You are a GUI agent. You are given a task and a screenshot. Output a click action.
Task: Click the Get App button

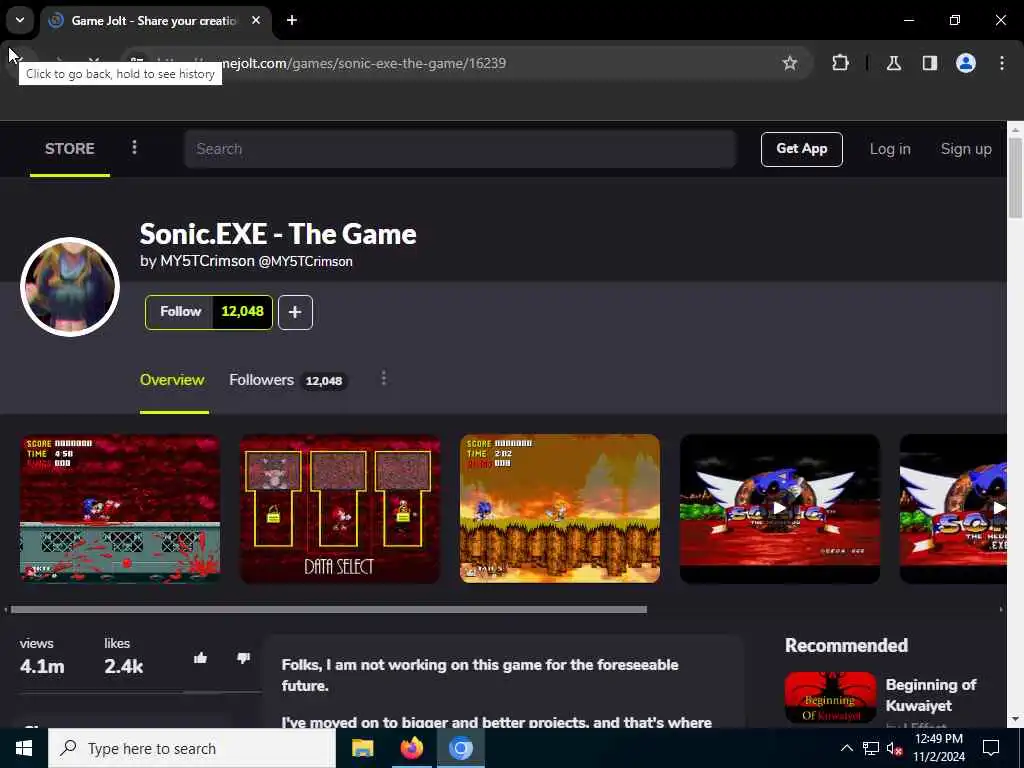[801, 149]
